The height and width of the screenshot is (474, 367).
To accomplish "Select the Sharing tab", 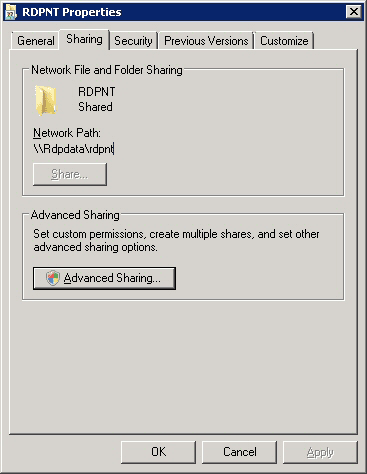I will [84, 39].
